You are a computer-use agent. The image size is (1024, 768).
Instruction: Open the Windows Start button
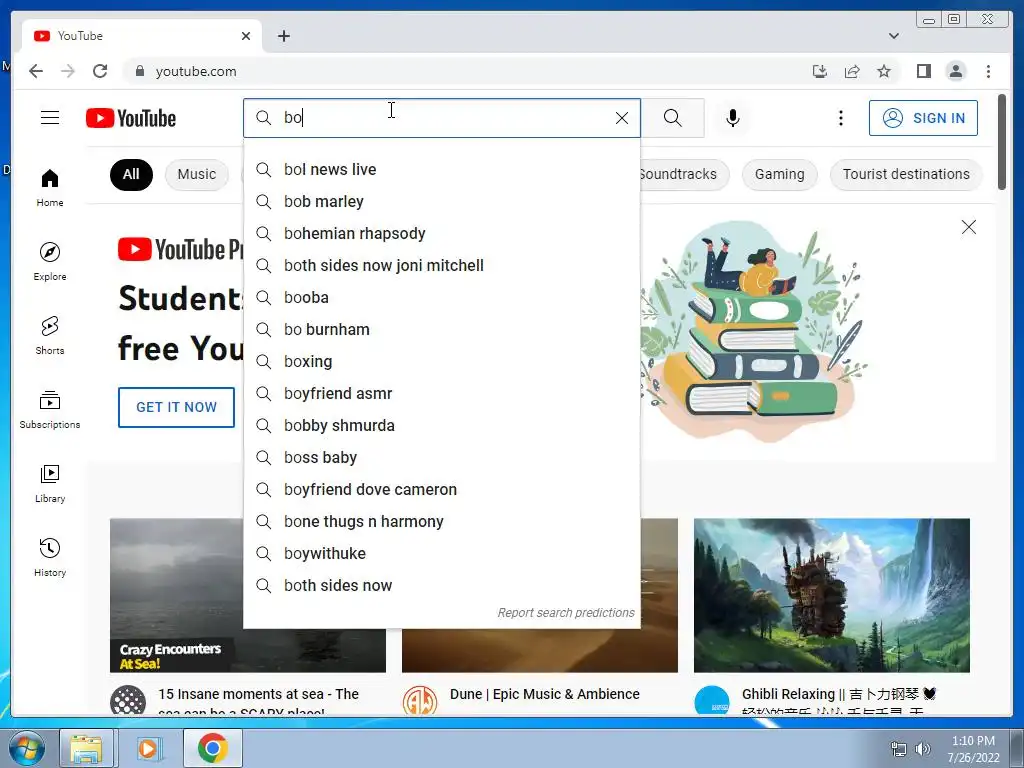(27, 748)
